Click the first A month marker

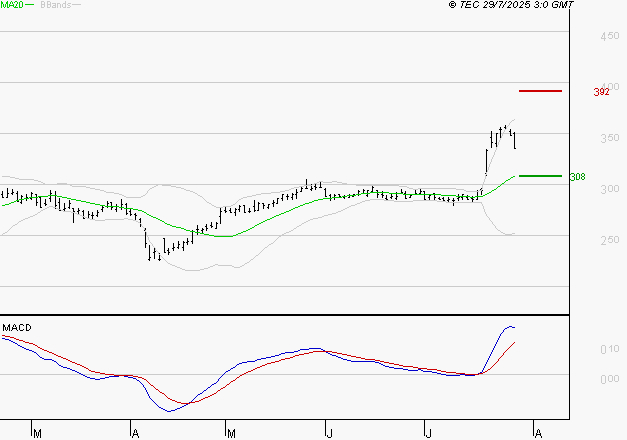click(x=134, y=432)
